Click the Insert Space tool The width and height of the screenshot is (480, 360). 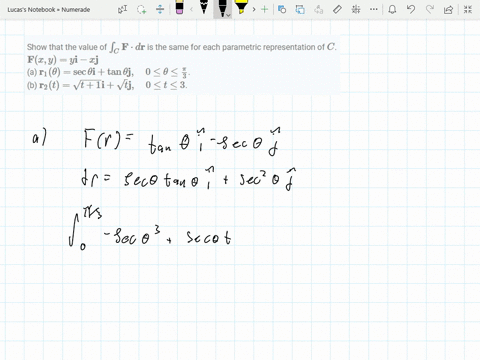(160, 9)
